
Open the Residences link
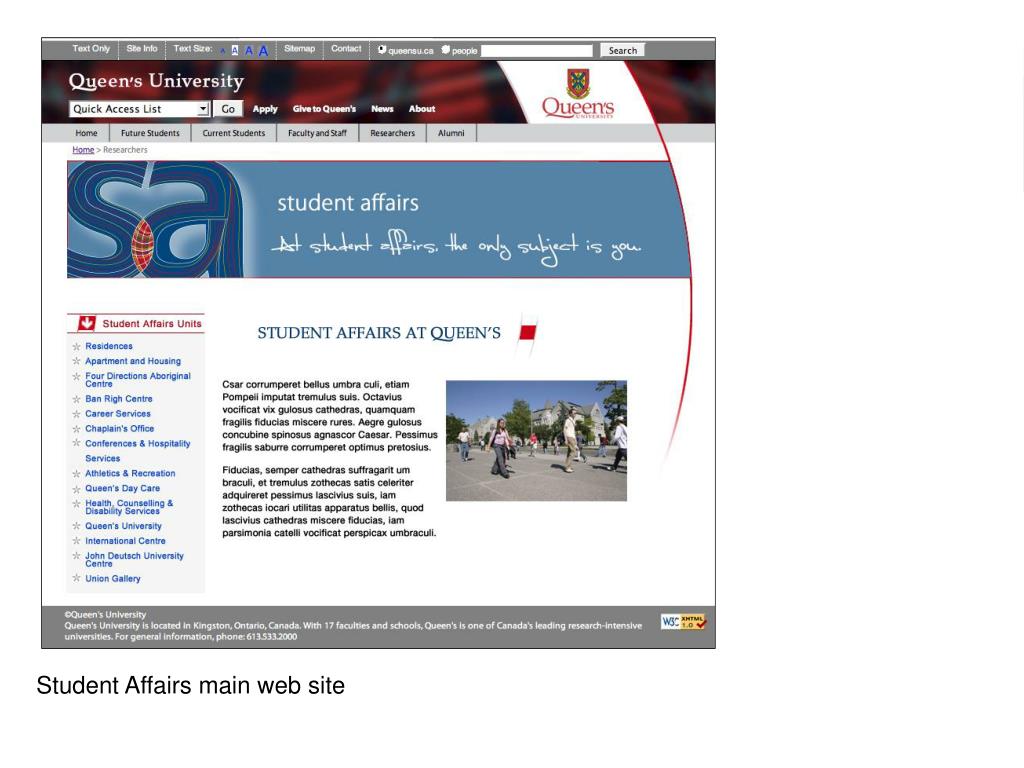click(x=109, y=346)
